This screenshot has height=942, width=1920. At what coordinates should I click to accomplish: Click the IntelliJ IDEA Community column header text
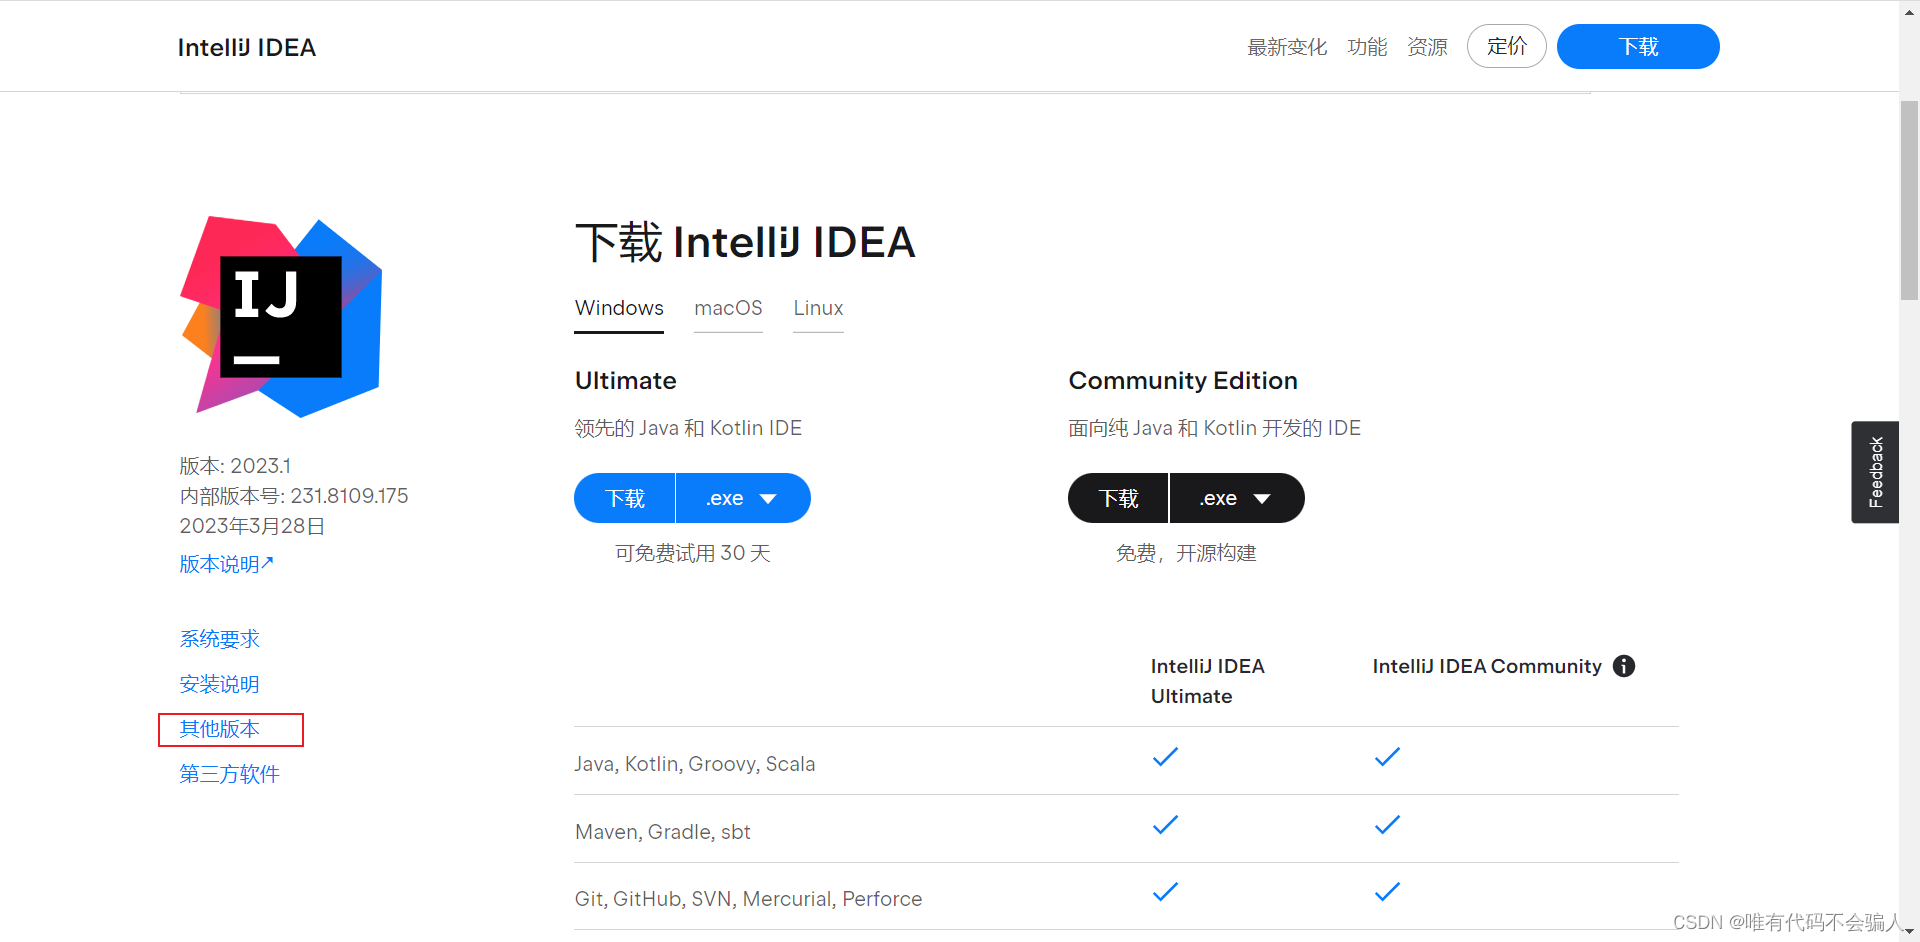(1487, 666)
